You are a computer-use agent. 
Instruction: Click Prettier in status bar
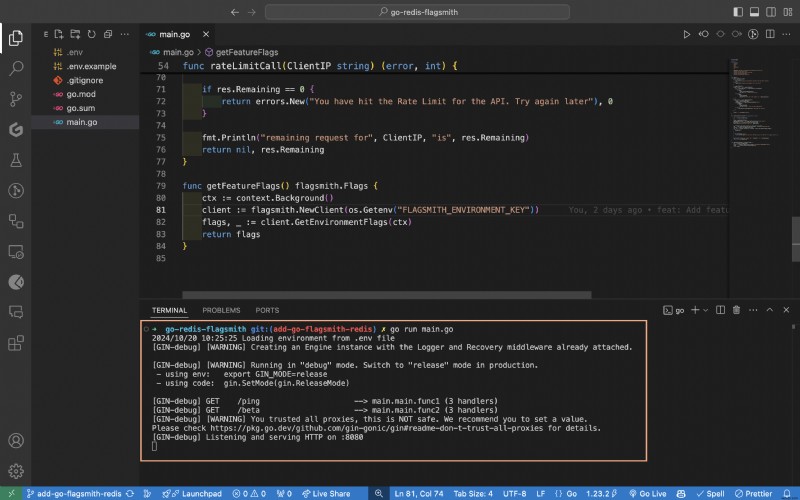[x=754, y=493]
